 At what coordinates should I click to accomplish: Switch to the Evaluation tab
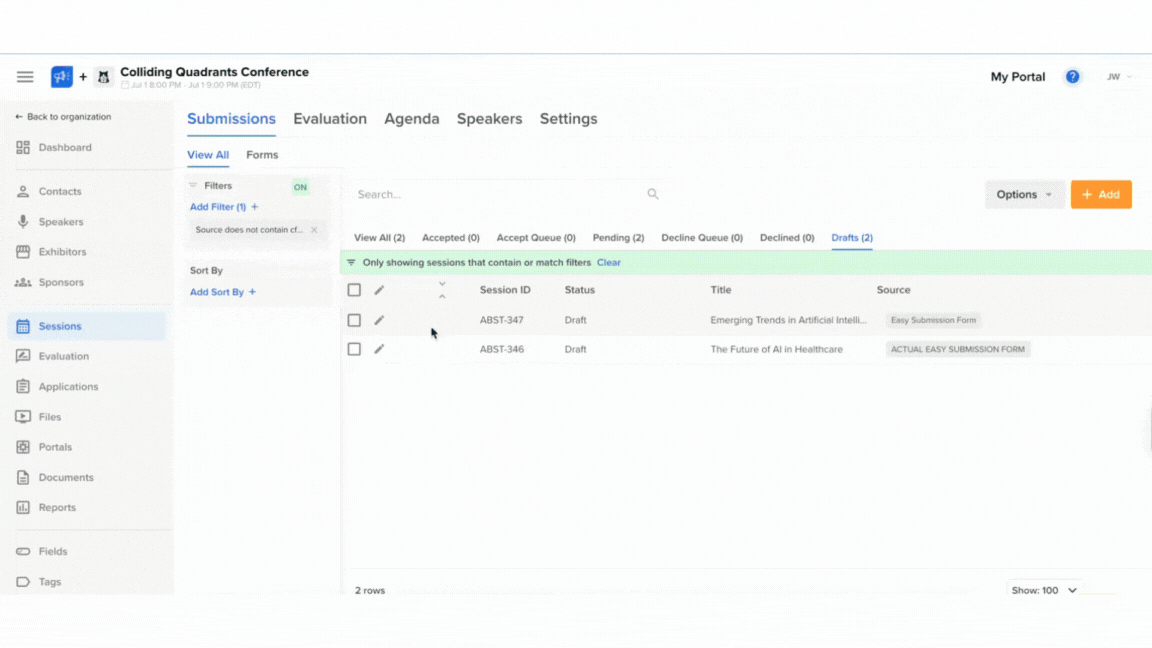click(329, 119)
